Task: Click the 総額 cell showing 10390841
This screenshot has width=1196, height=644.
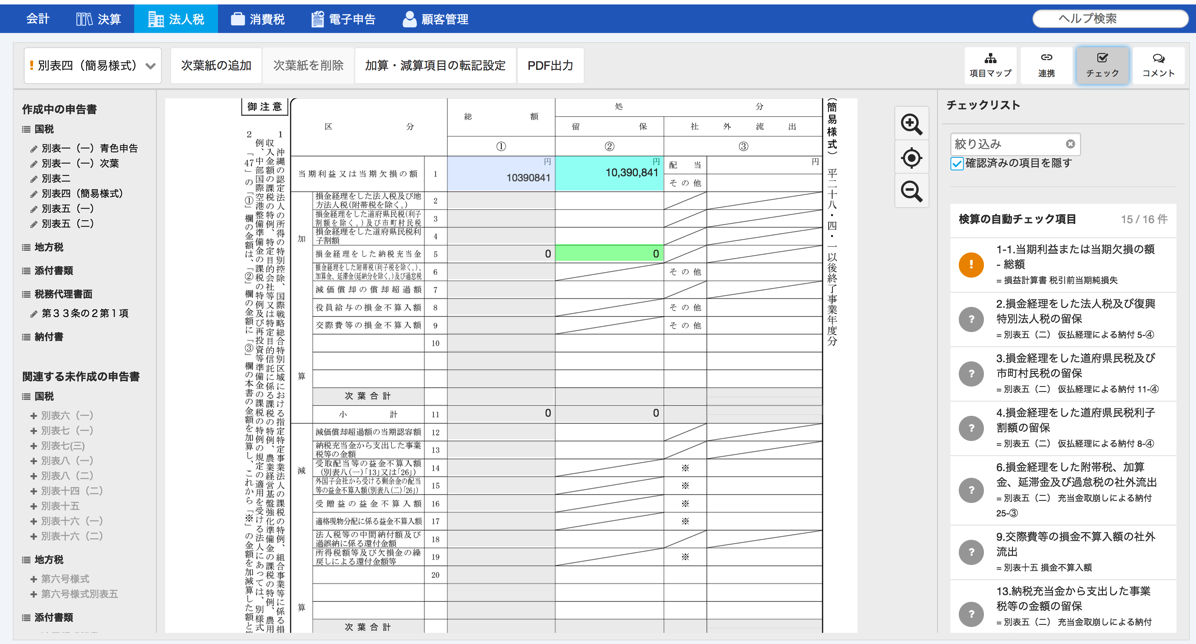Action: (500, 174)
